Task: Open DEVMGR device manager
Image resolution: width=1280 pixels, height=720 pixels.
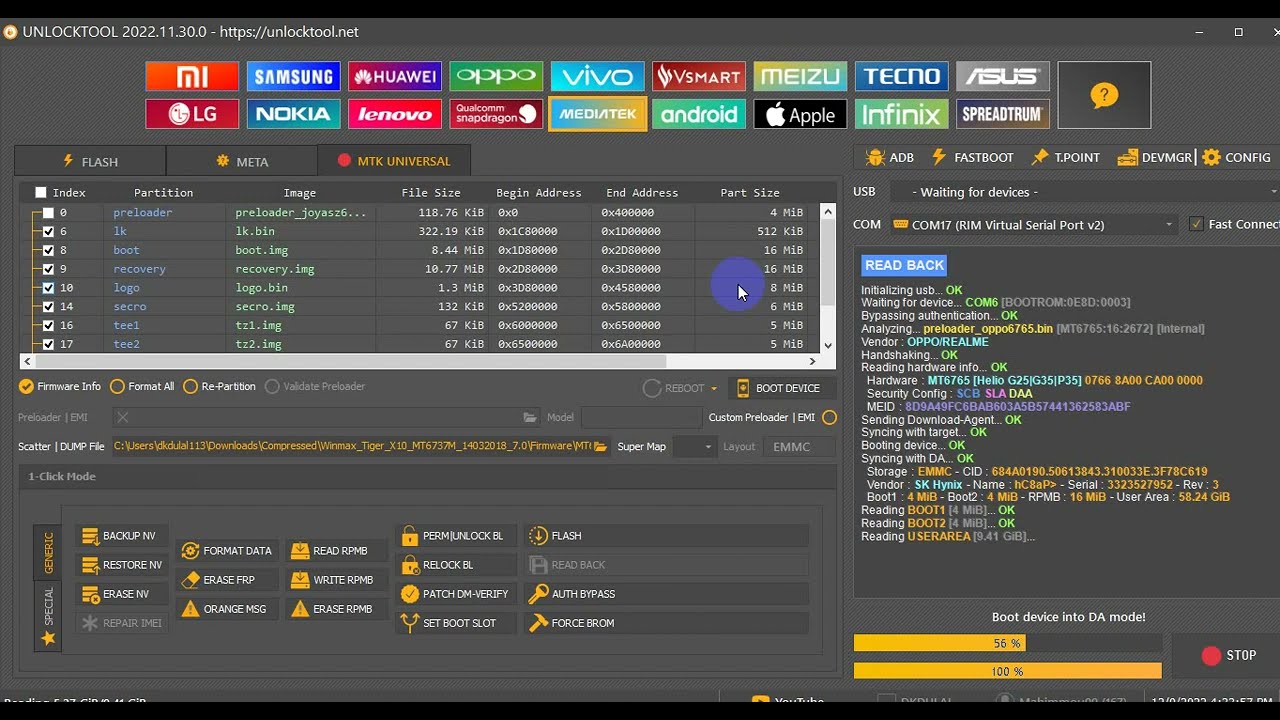Action: coord(1155,157)
